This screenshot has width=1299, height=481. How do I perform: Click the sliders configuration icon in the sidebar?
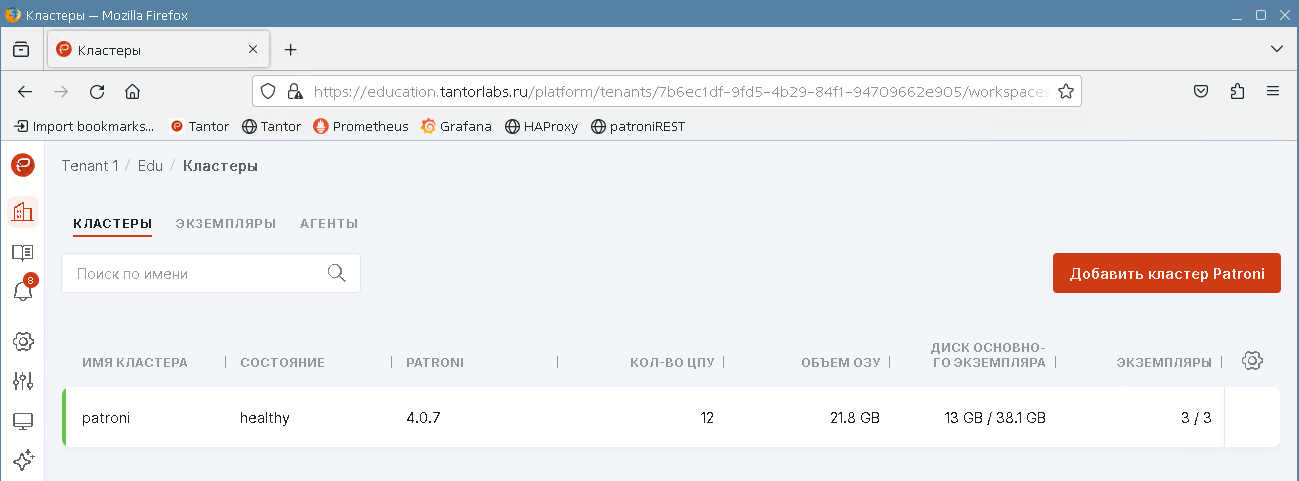[x=22, y=381]
